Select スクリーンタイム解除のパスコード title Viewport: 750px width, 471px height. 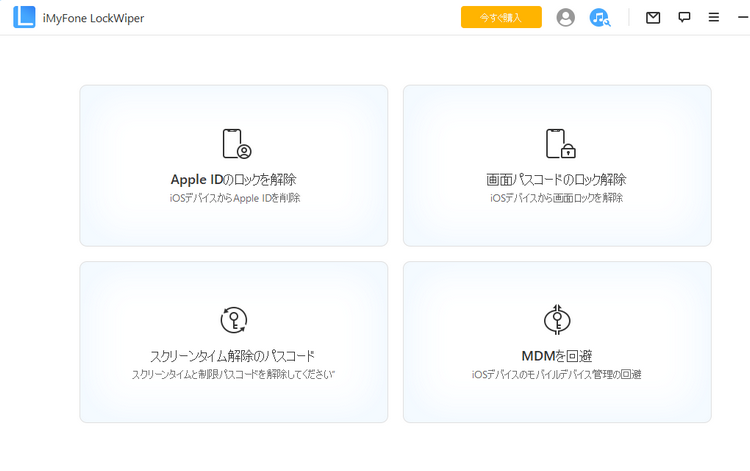tap(232, 356)
